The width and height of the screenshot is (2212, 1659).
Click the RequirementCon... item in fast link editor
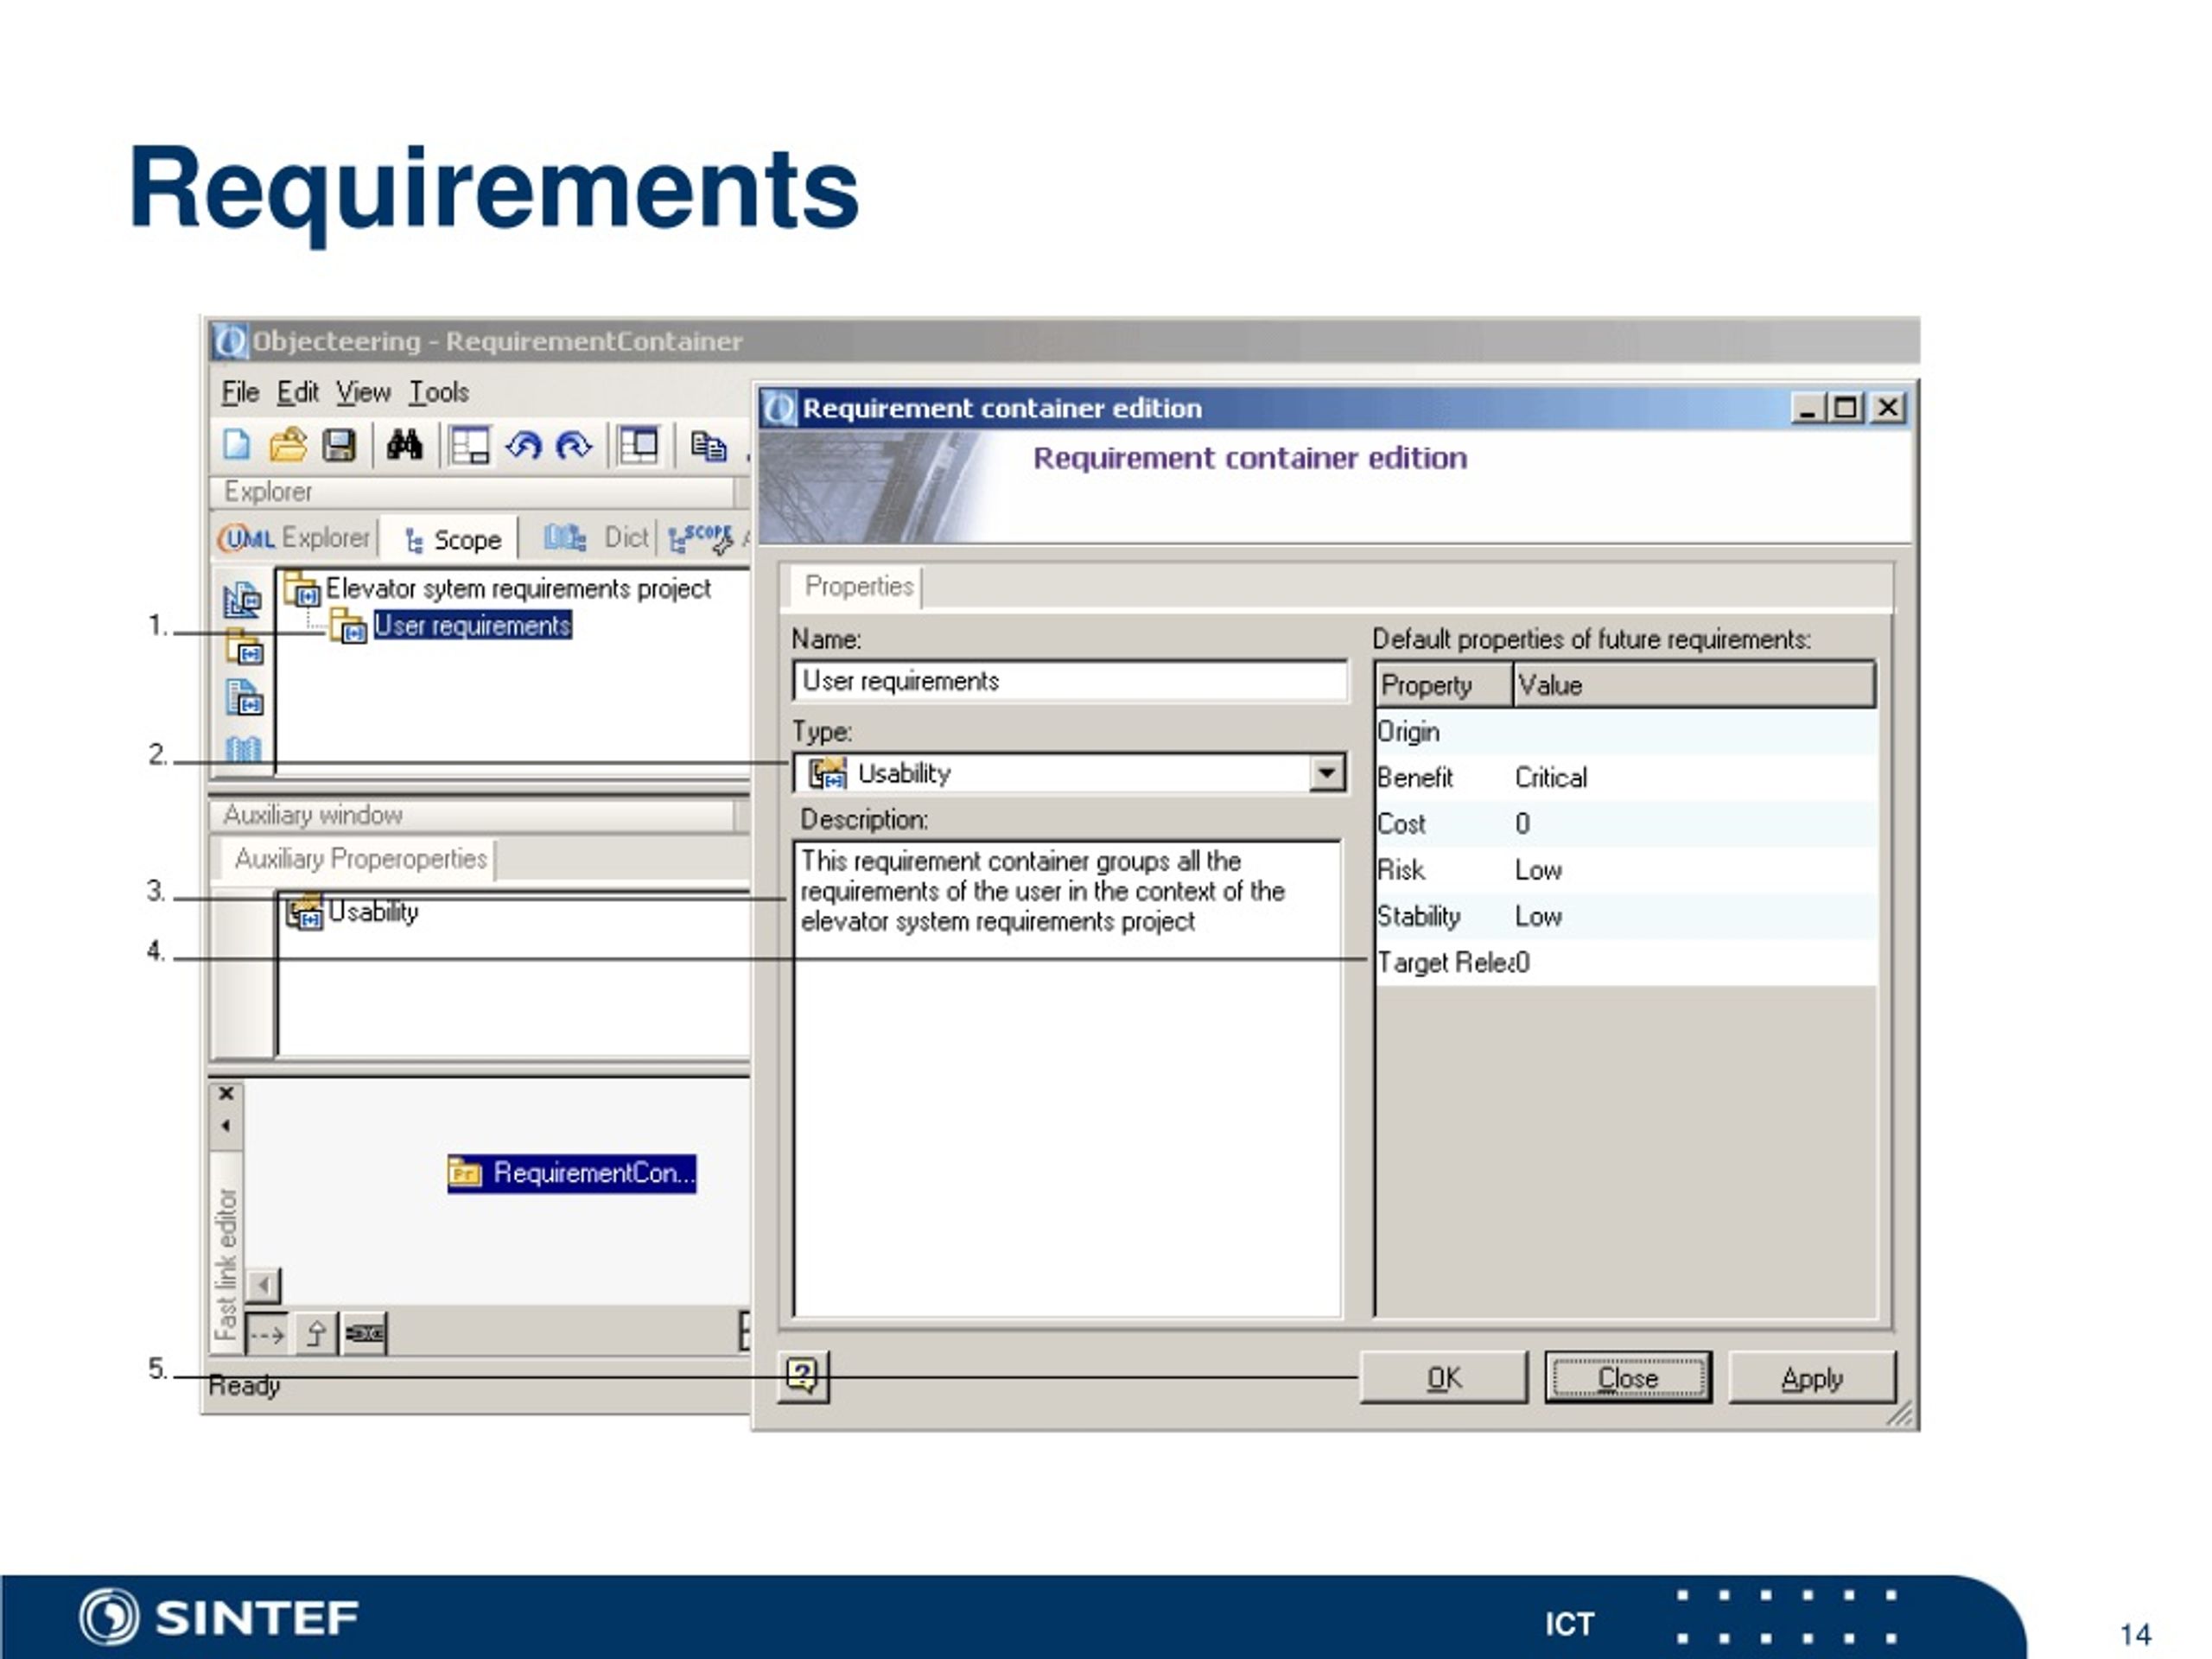(572, 1173)
